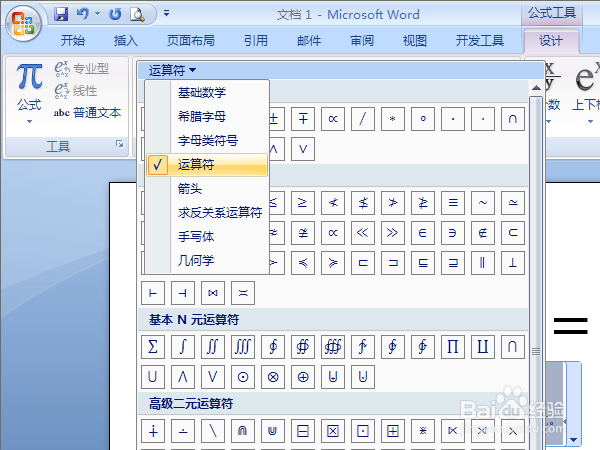Image resolution: width=600 pixels, height=450 pixels.
Task: Insert the bowtie ⋈ symbol
Action: pyautogui.click(x=213, y=293)
